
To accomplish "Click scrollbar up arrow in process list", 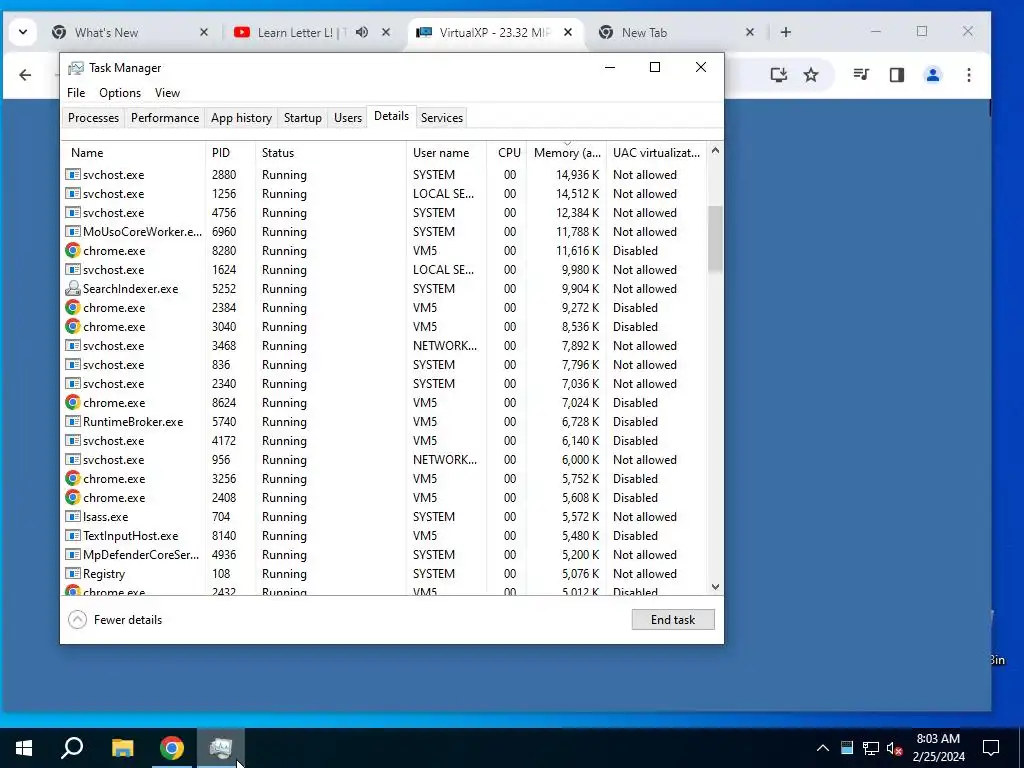I will (715, 151).
